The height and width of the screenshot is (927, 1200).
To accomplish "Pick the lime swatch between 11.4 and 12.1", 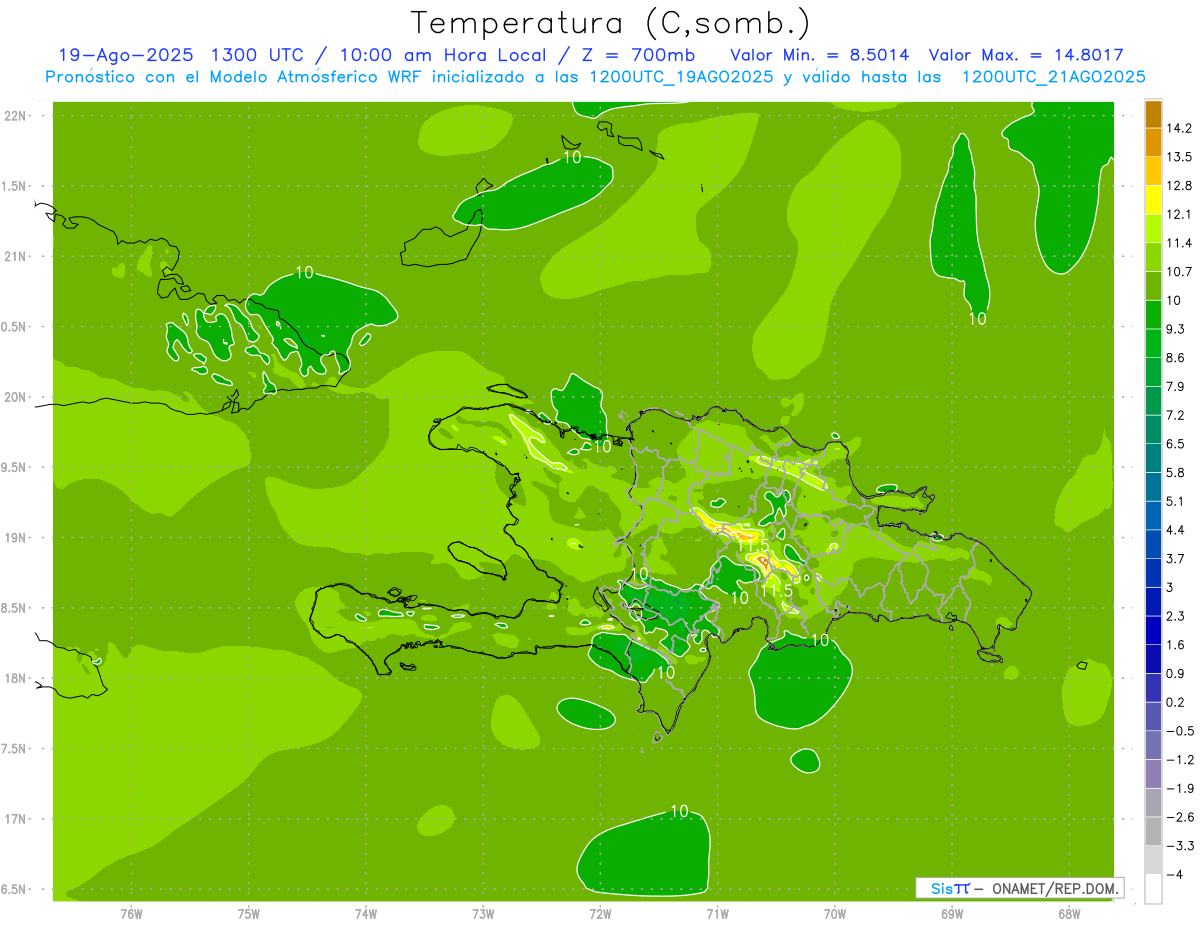I will coord(1153,228).
